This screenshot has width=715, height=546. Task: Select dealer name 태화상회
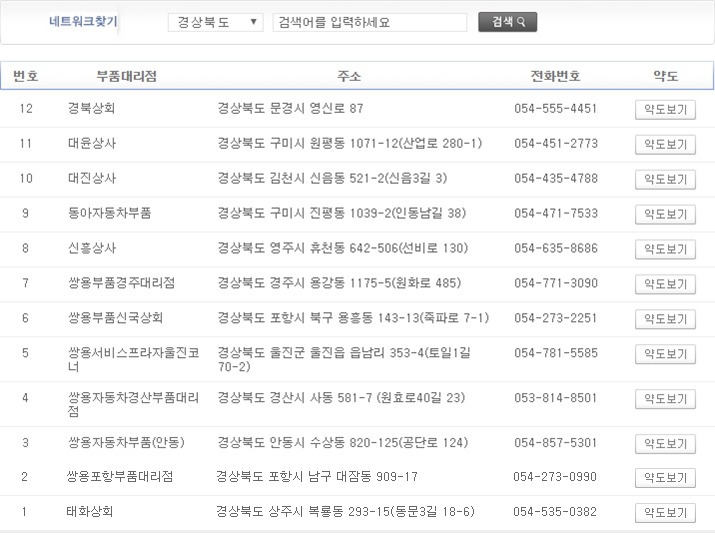coord(89,511)
